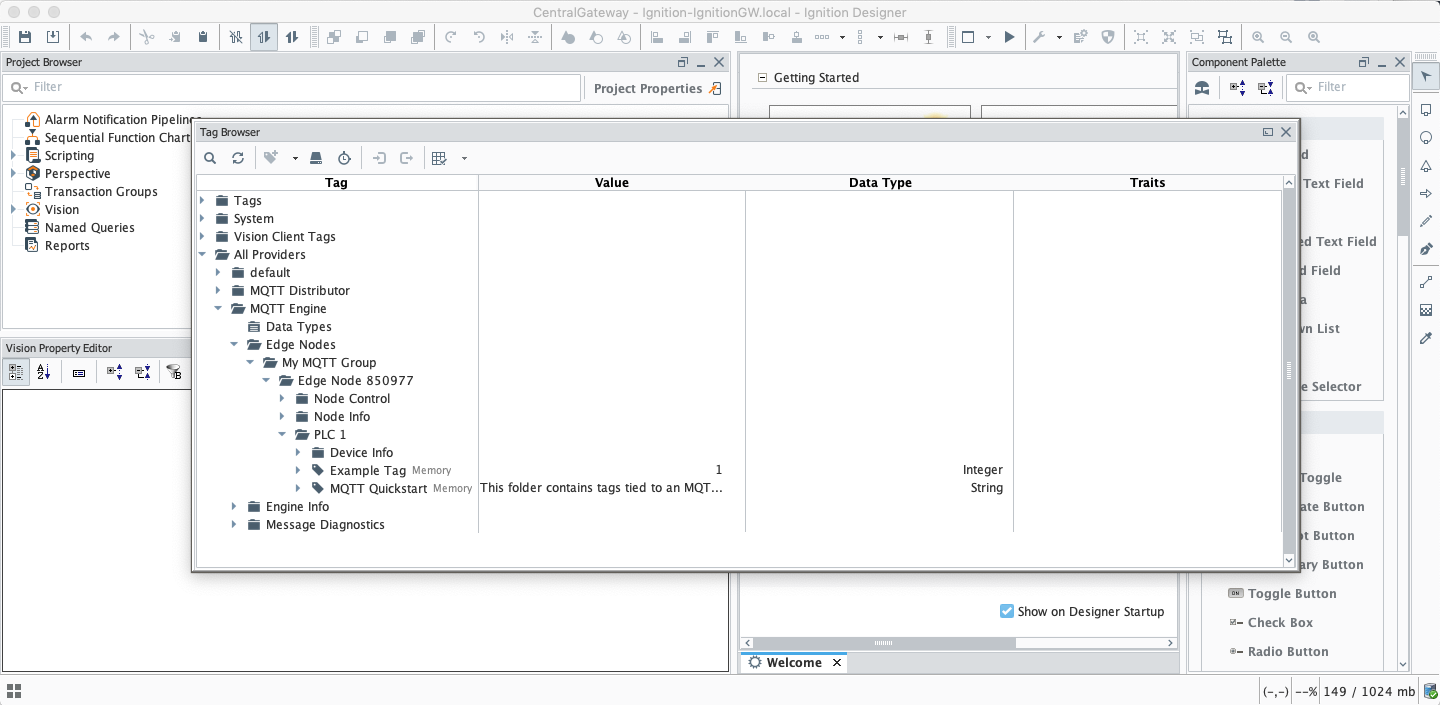Select Reports in Project Browser

pos(67,245)
